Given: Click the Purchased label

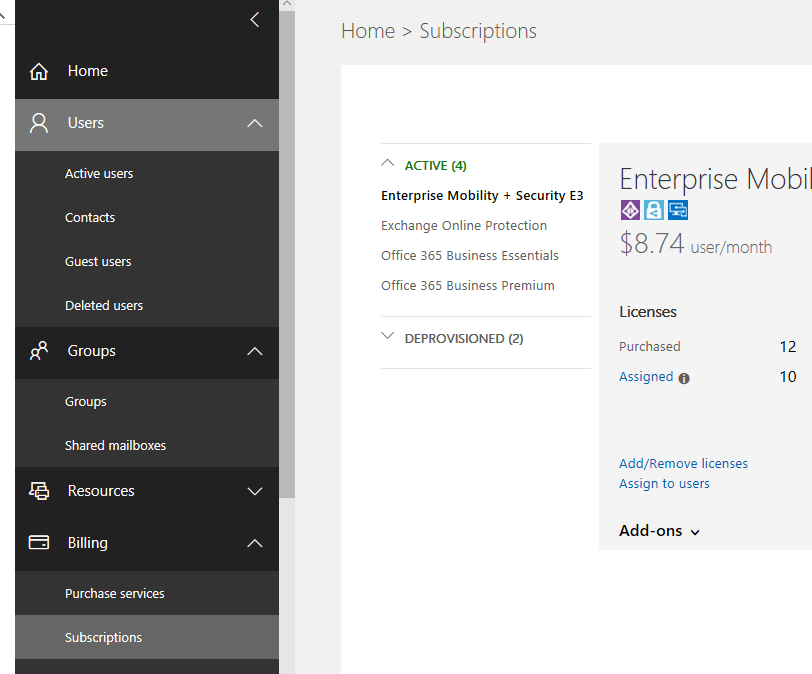Looking at the screenshot, I should click(x=649, y=347).
